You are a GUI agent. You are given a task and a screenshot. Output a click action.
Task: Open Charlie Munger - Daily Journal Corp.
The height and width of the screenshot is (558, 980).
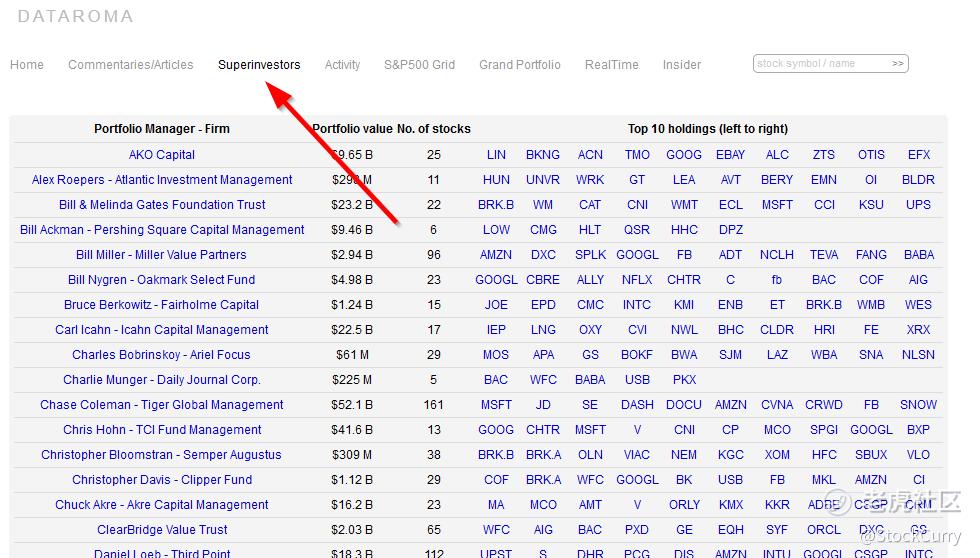tap(161, 380)
